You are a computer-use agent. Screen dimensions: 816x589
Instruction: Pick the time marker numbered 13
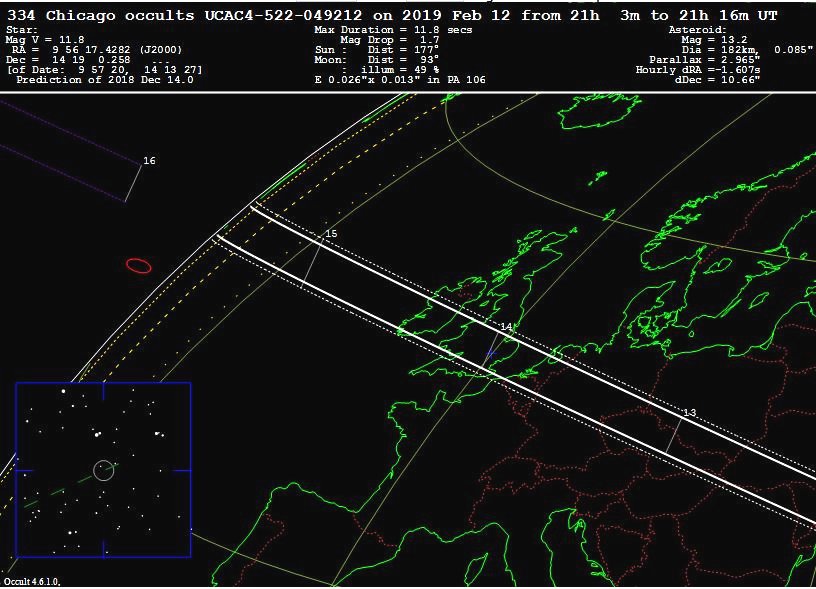(689, 412)
